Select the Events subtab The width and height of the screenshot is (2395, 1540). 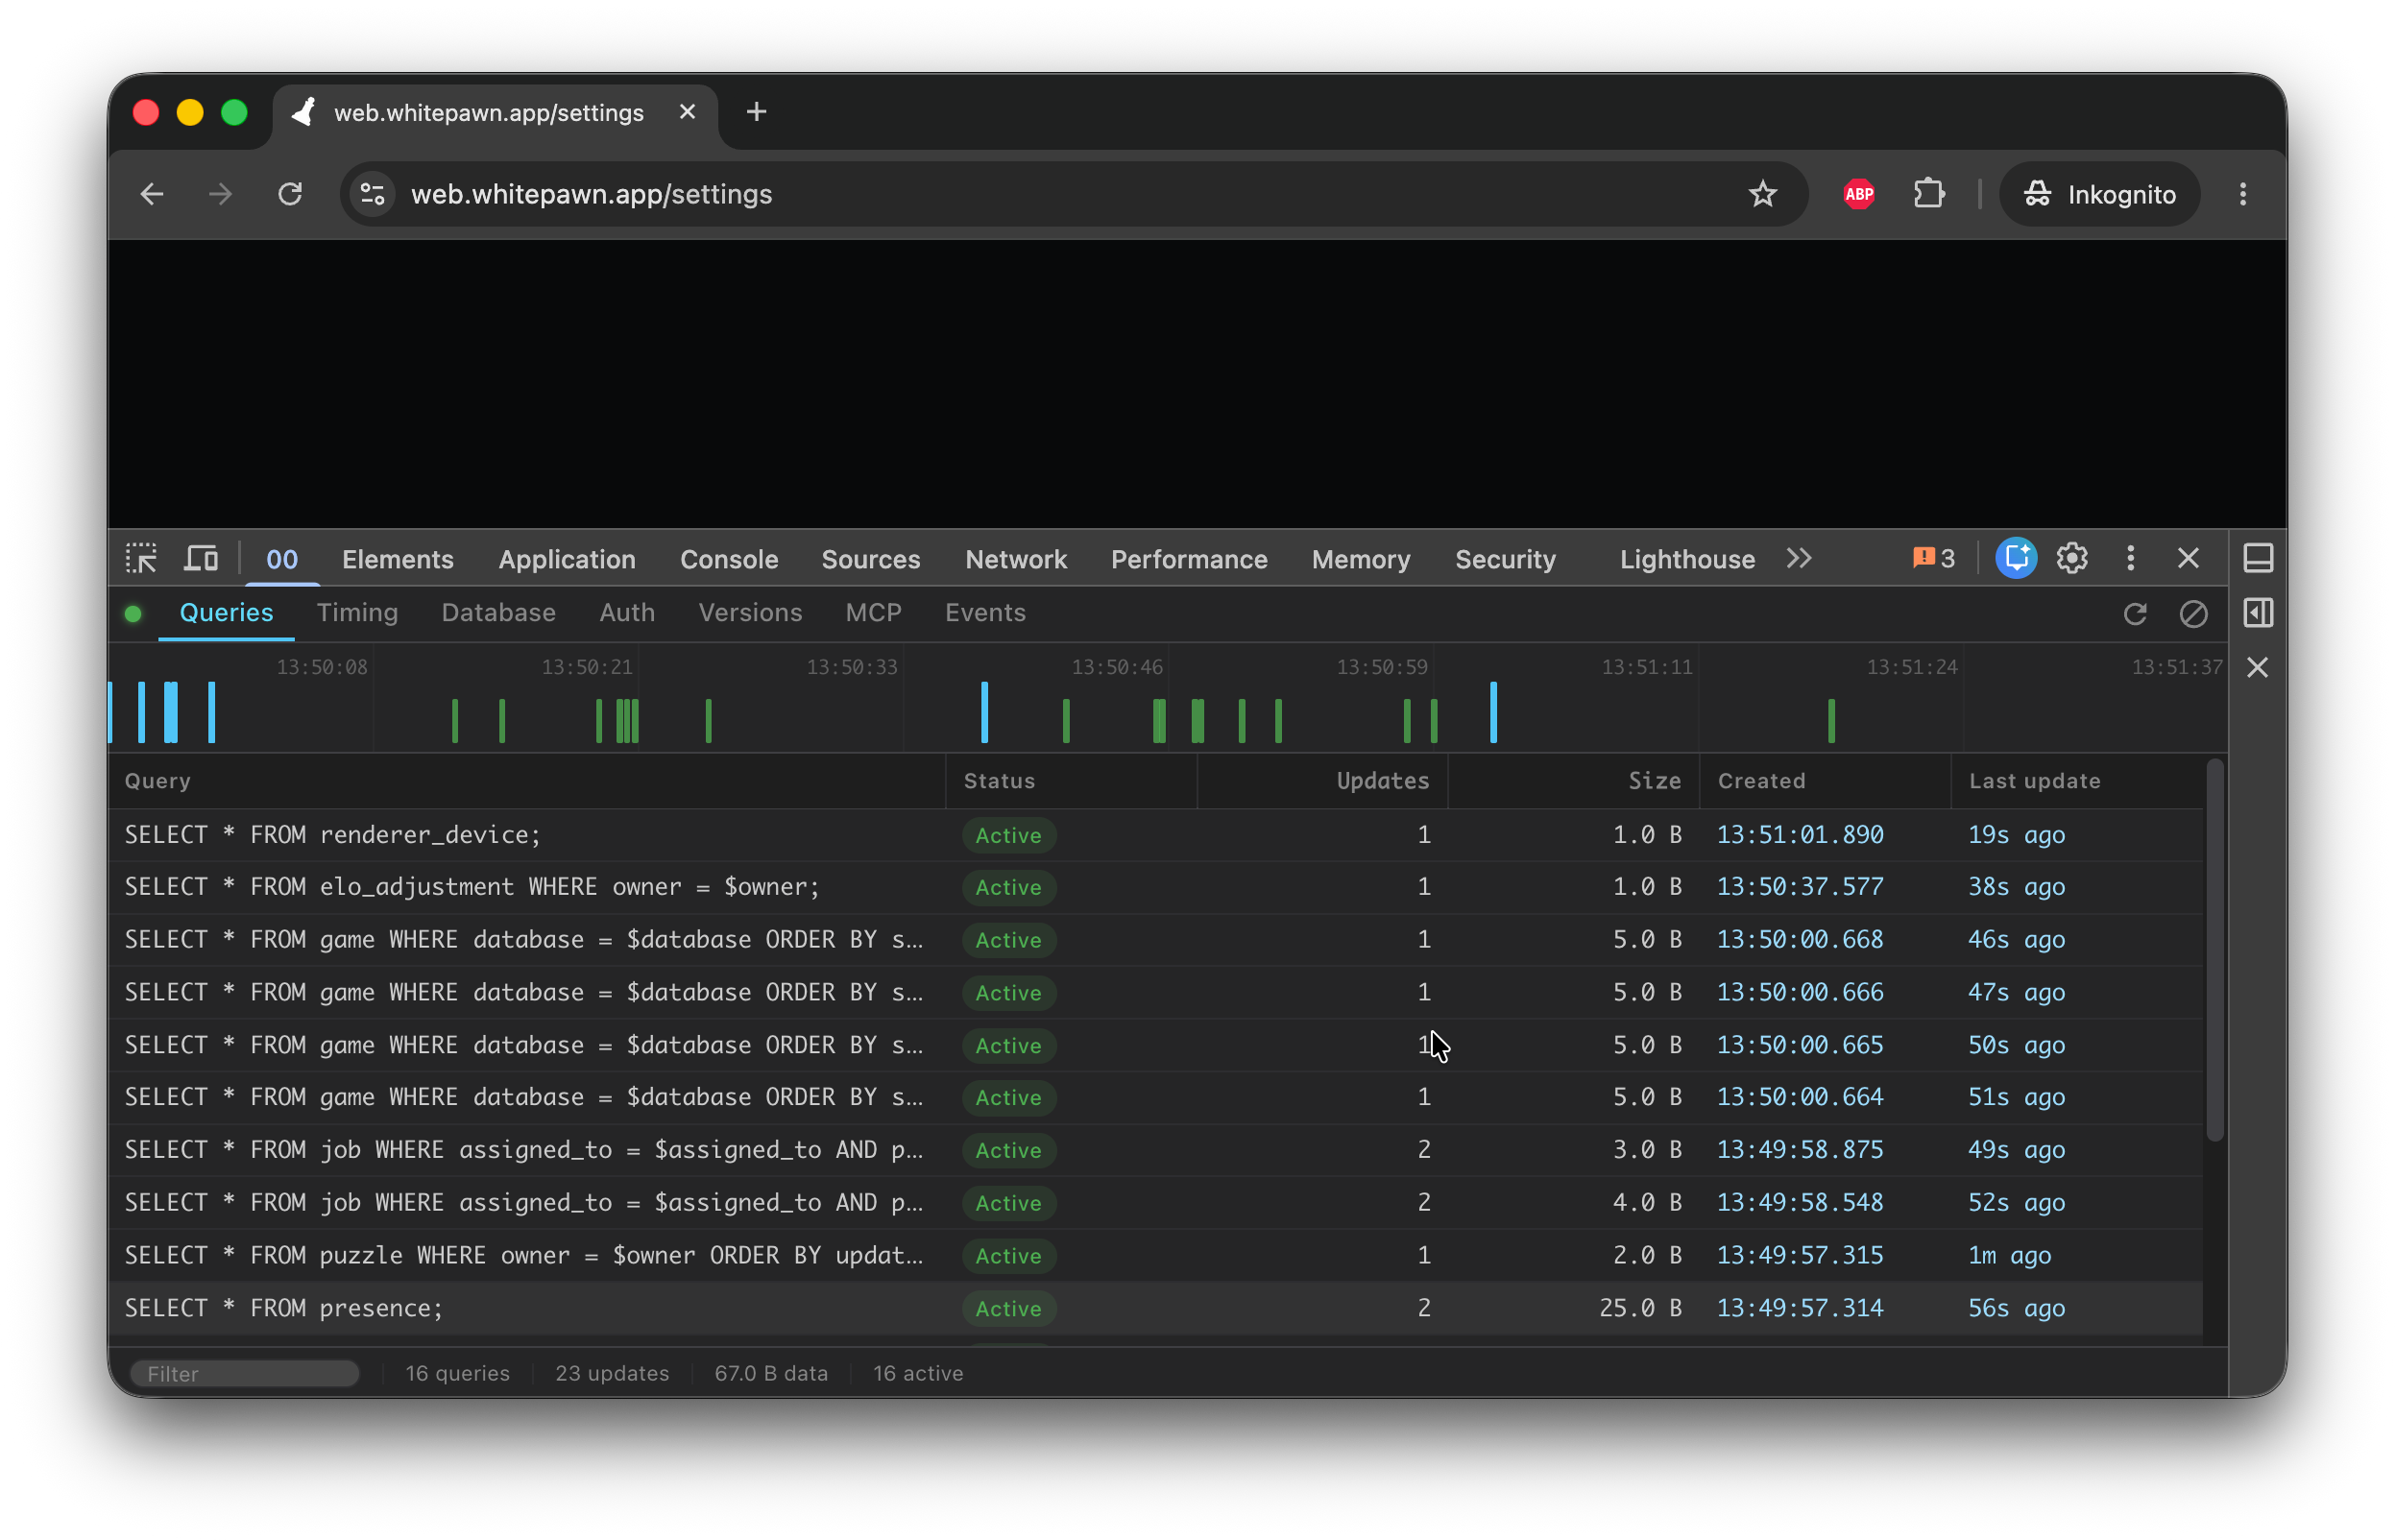tap(985, 612)
